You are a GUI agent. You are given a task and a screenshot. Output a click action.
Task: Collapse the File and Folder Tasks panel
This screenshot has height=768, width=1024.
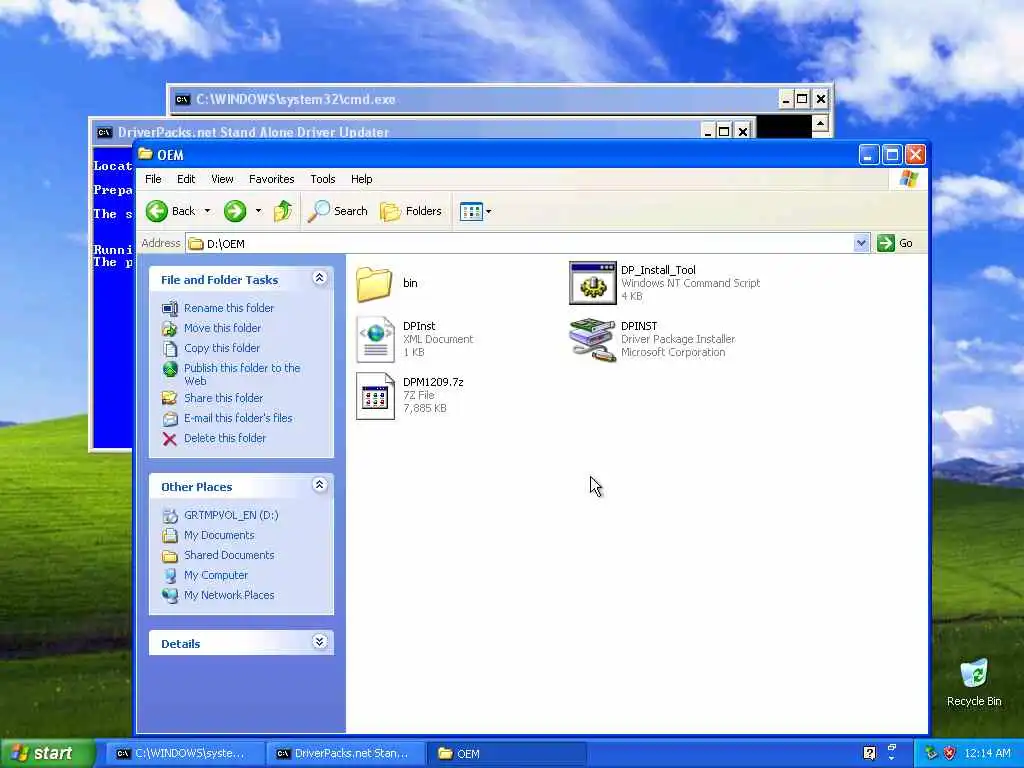(319, 279)
